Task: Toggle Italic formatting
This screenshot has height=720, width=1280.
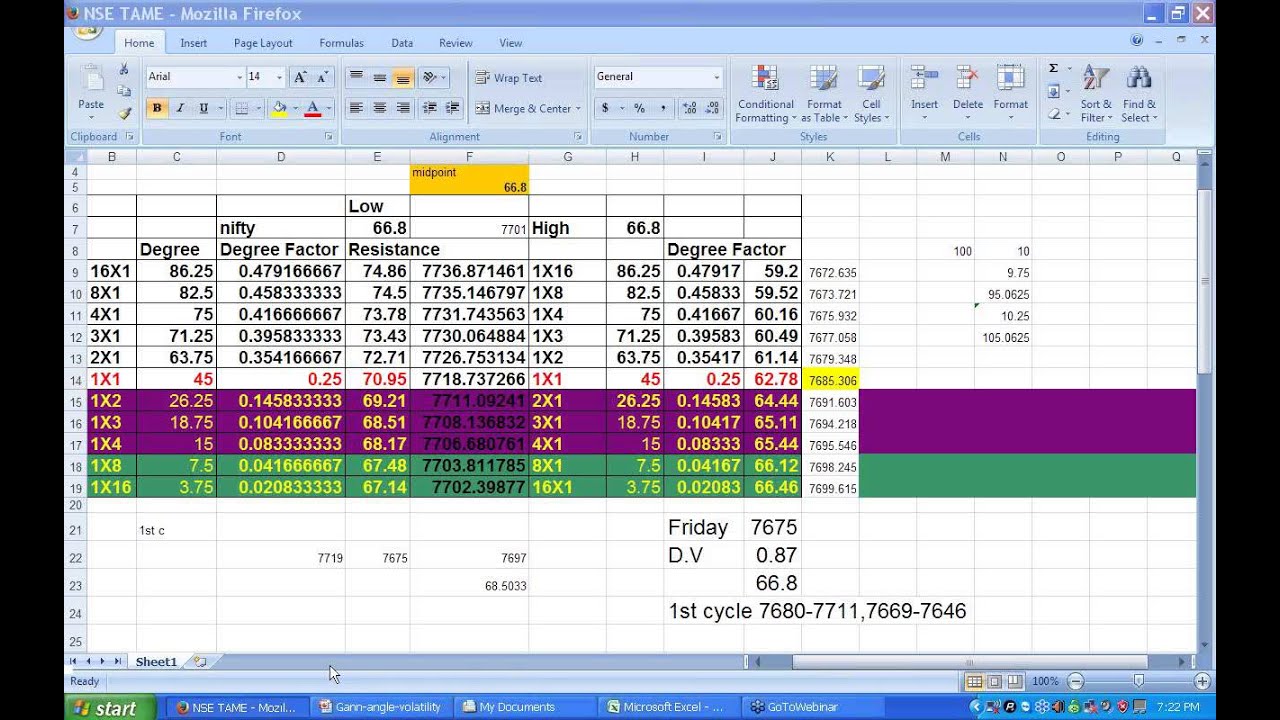Action: tap(180, 108)
